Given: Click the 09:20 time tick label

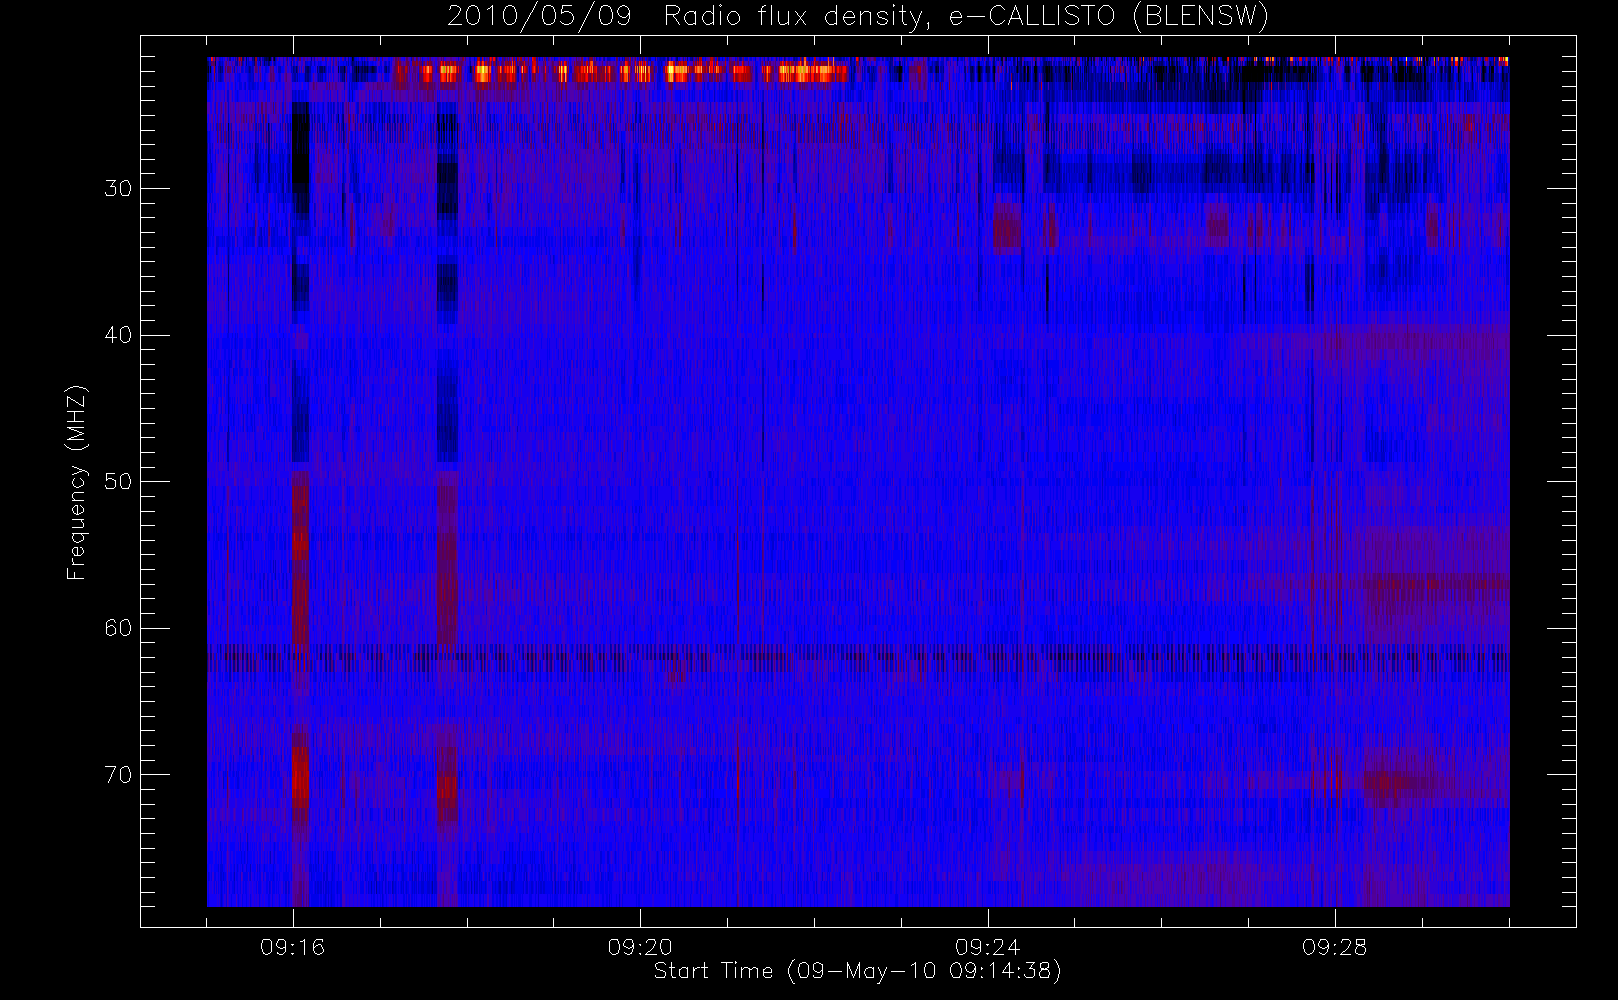Looking at the screenshot, I should click(640, 947).
